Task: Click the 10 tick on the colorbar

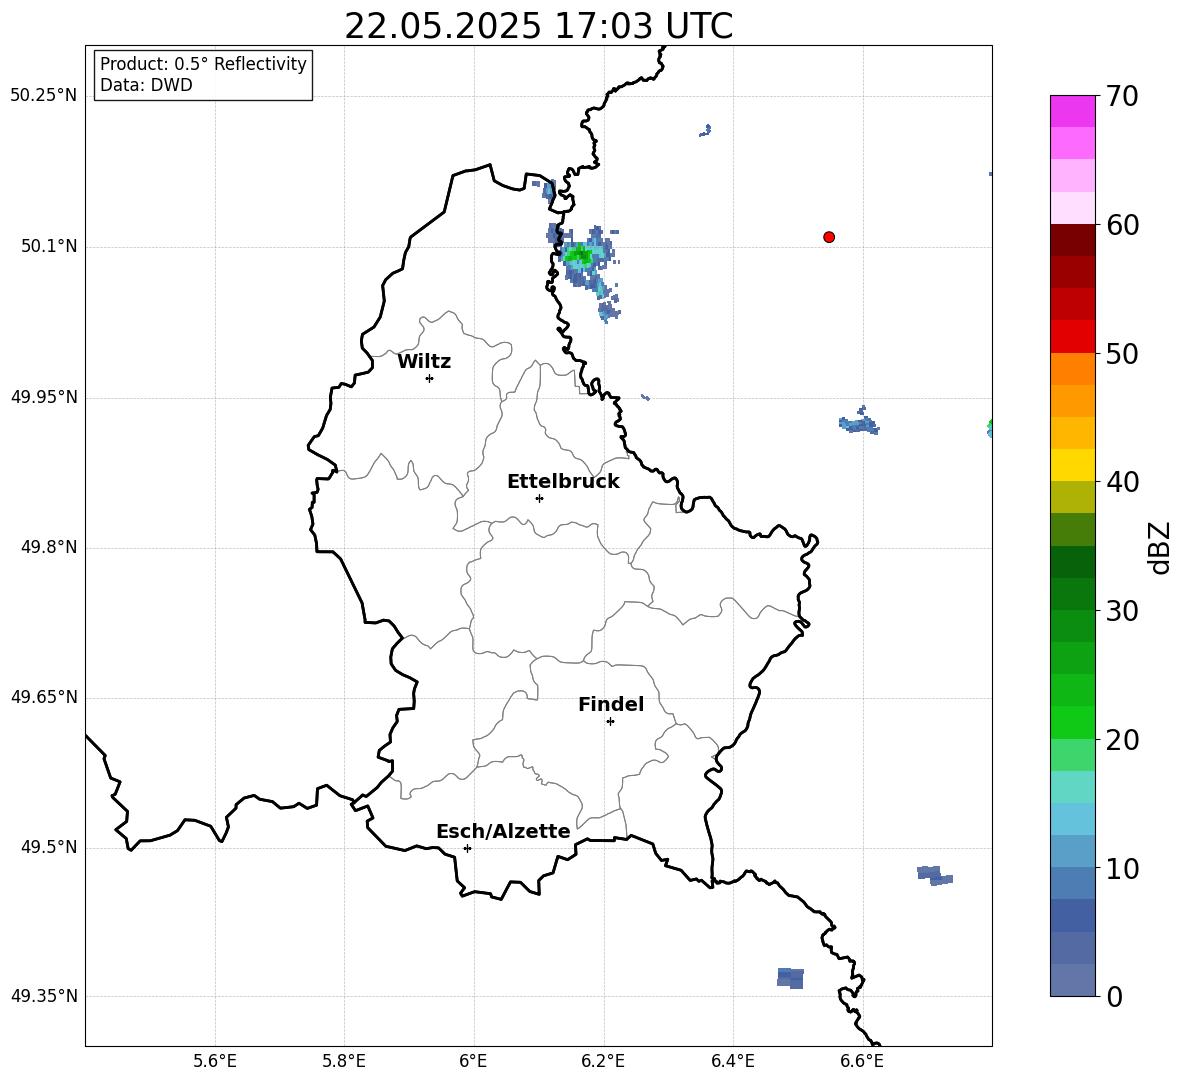Action: (1122, 869)
